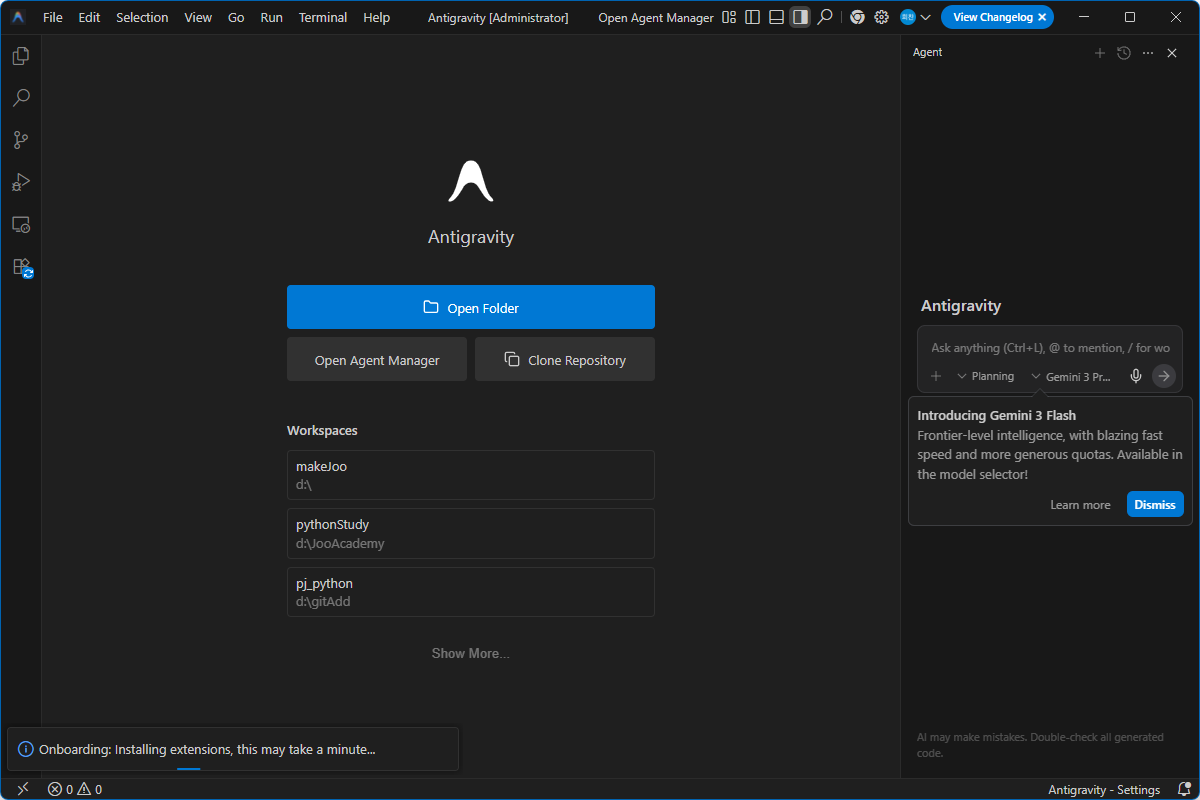Open the Planning mode dropdown
The image size is (1200, 800).
coord(986,376)
